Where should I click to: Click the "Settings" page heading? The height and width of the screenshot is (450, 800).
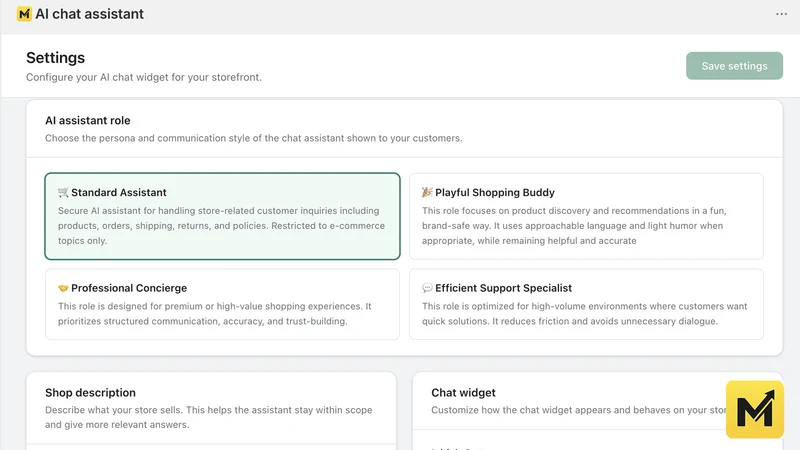[56, 58]
